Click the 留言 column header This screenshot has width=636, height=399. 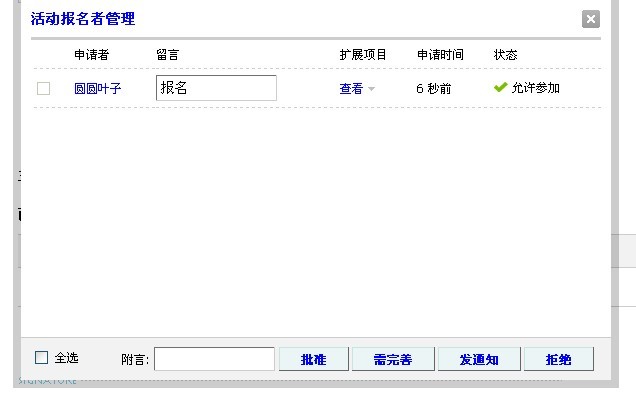(168, 55)
